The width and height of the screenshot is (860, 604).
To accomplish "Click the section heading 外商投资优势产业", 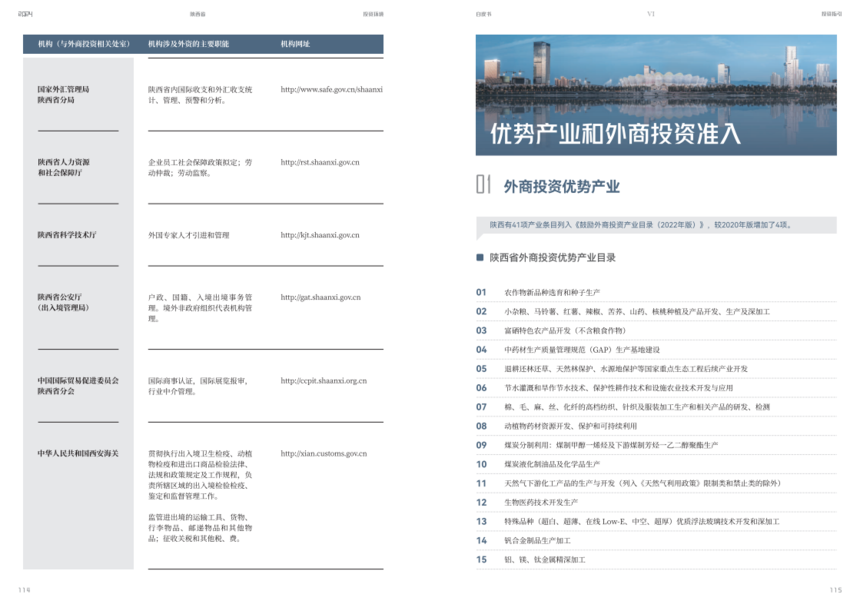I will [x=562, y=187].
